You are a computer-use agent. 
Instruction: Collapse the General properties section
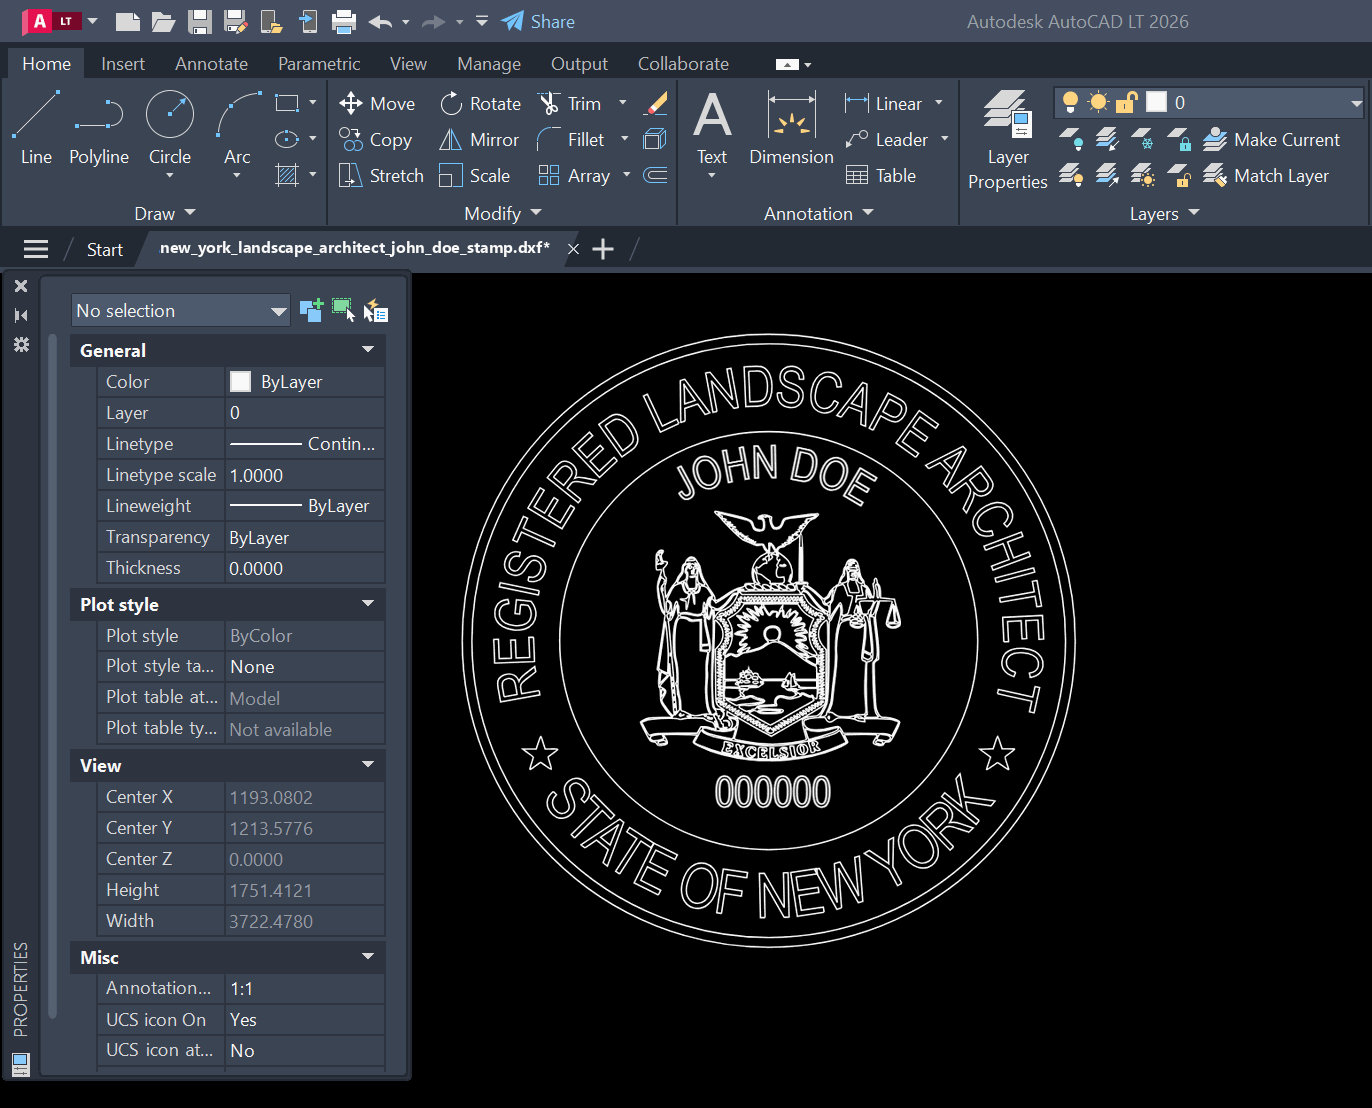tap(368, 350)
